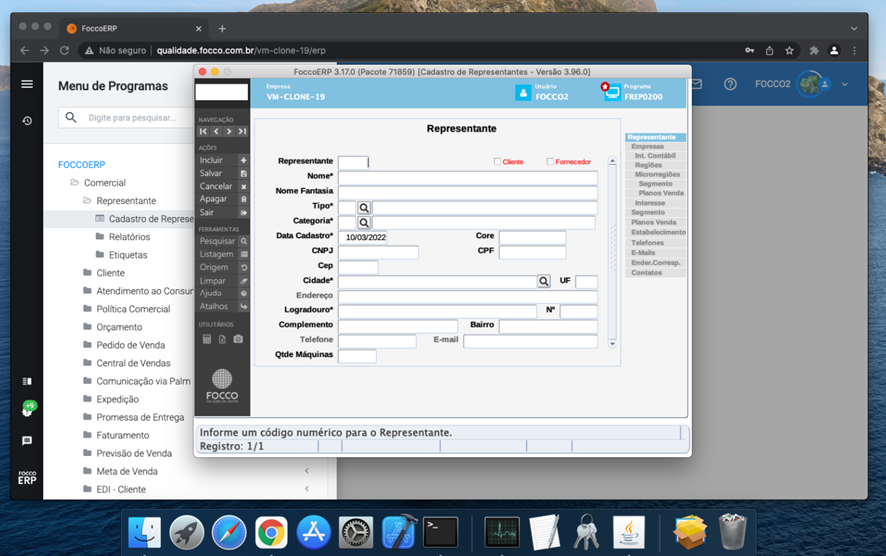Open Terminal from the dock

tap(441, 532)
